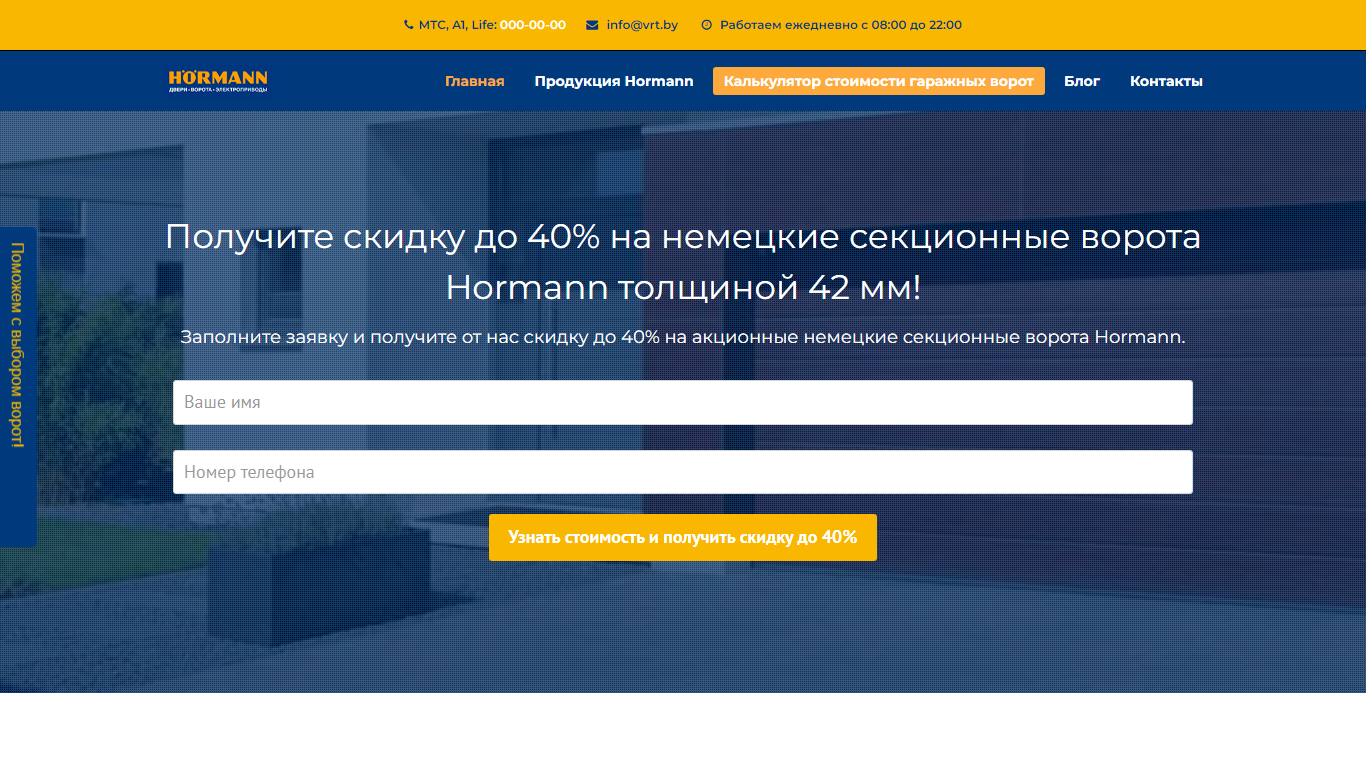Click the clock working-hours icon

point(707,25)
